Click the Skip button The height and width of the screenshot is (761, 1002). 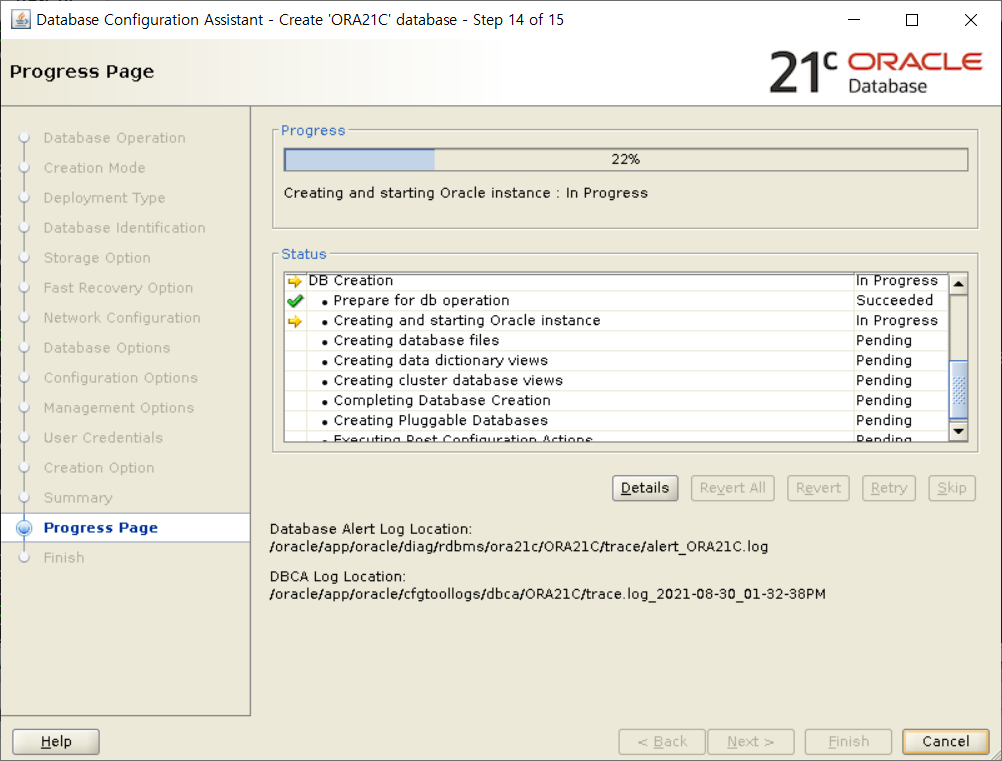[x=952, y=488]
